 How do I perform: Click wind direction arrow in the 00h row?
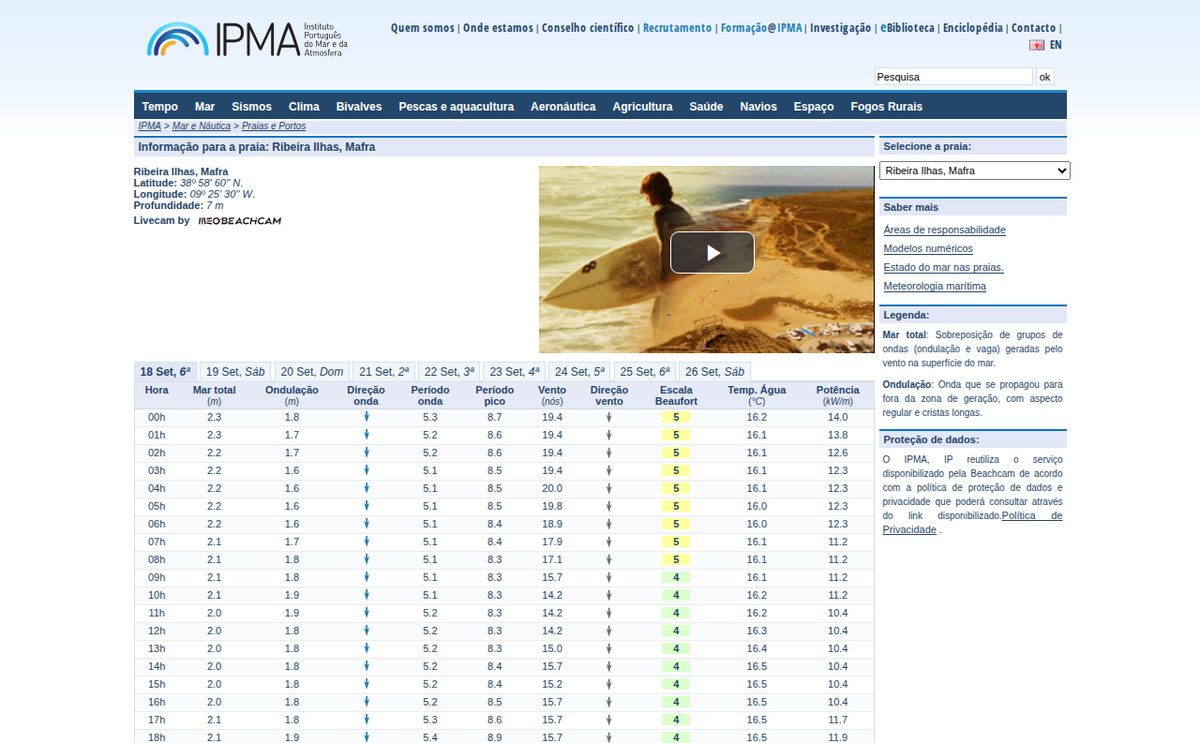pyautogui.click(x=609, y=417)
